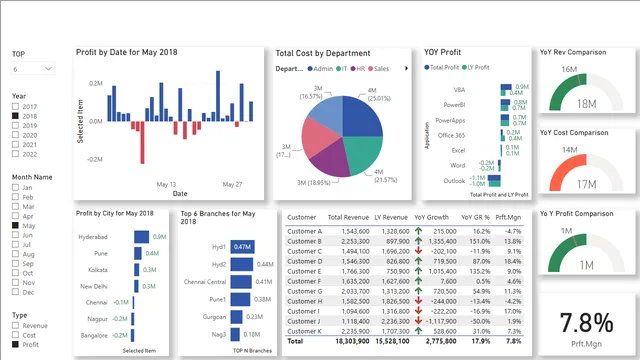Click the IT legend color dot
Viewport: 640px width, 360px height.
coord(338,69)
